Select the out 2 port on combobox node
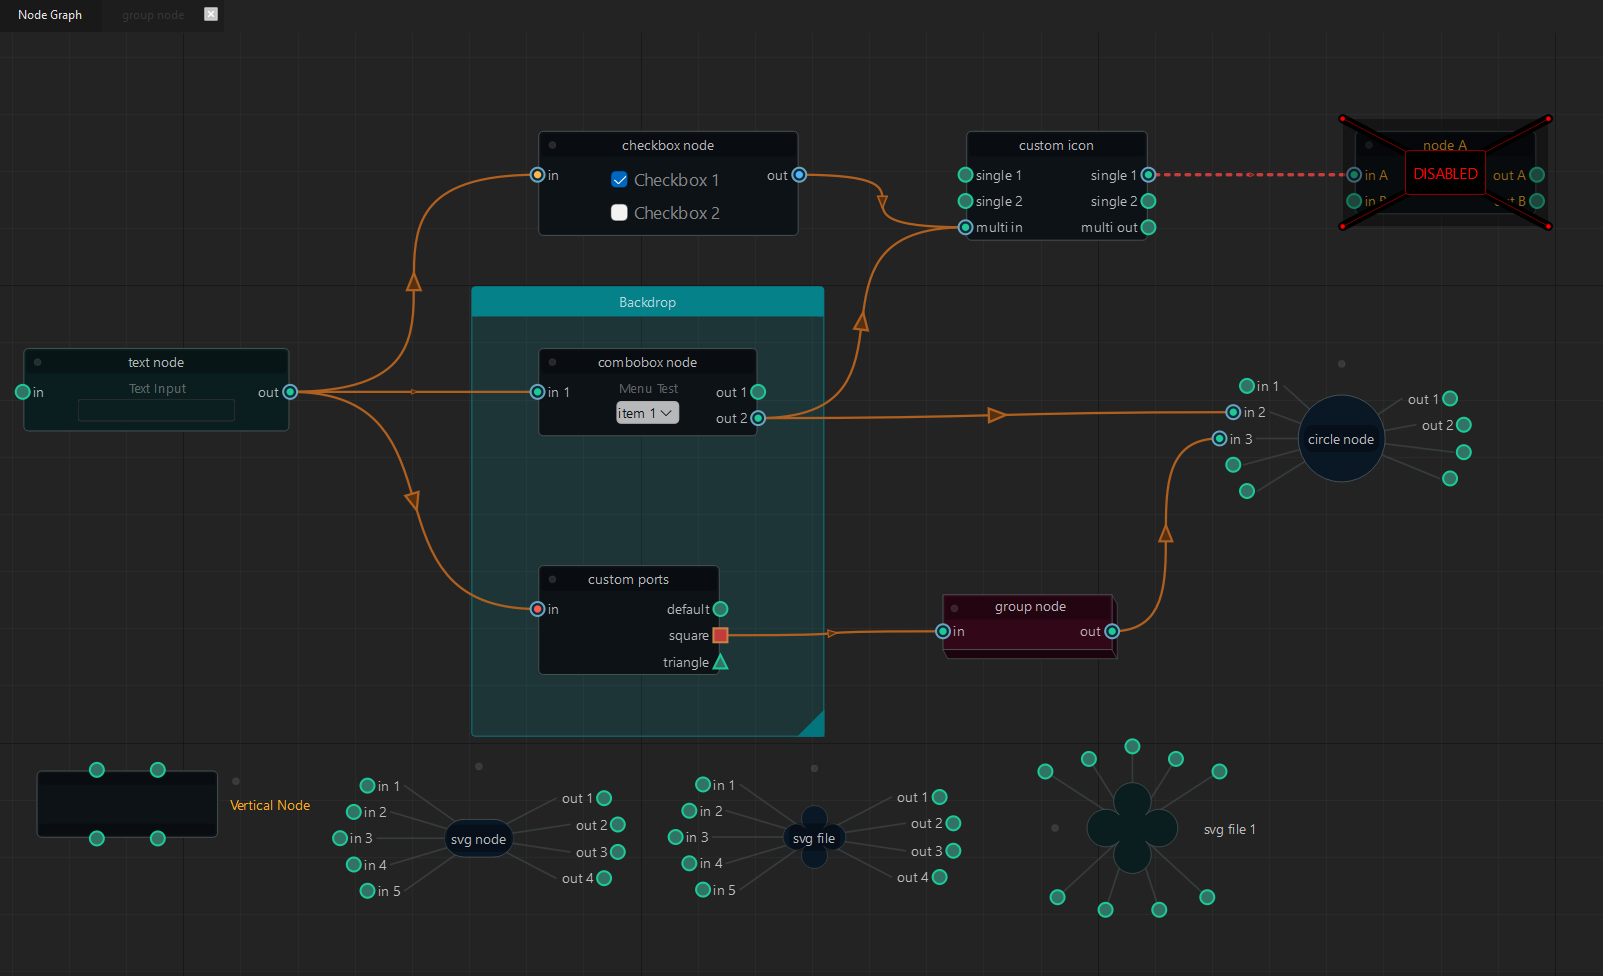 click(758, 418)
